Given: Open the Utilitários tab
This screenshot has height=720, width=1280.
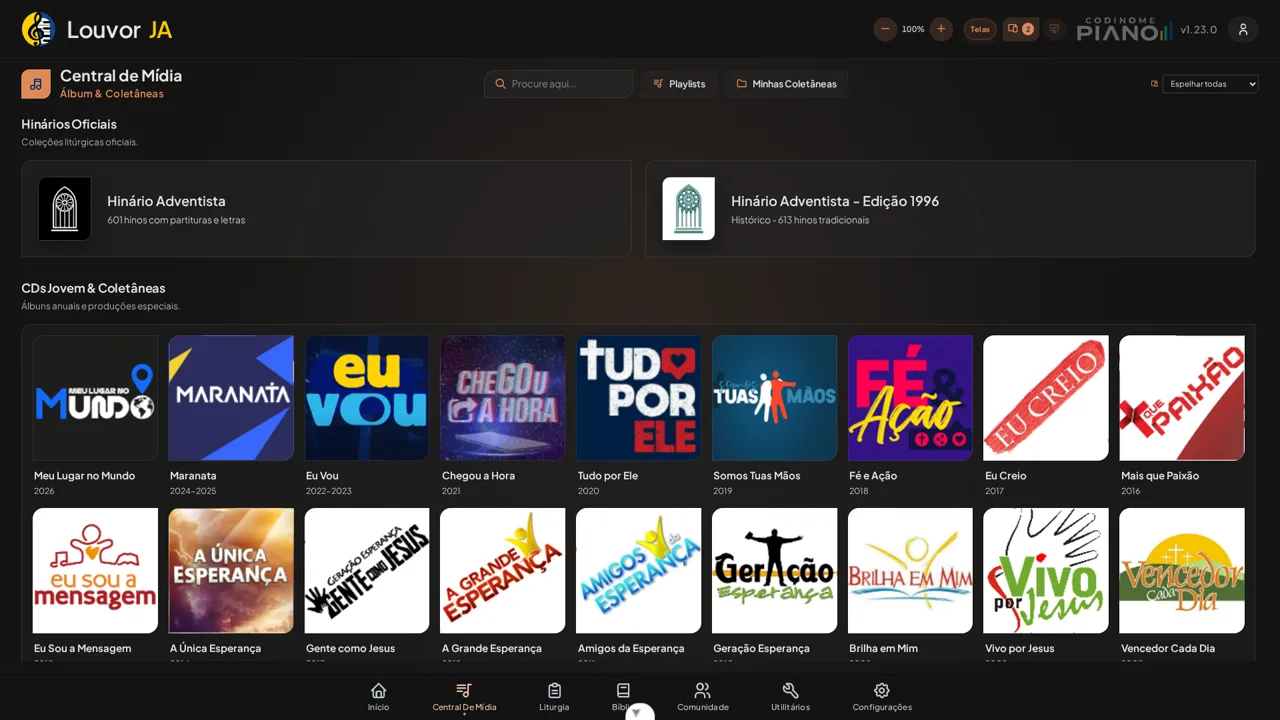Looking at the screenshot, I should (x=790, y=697).
